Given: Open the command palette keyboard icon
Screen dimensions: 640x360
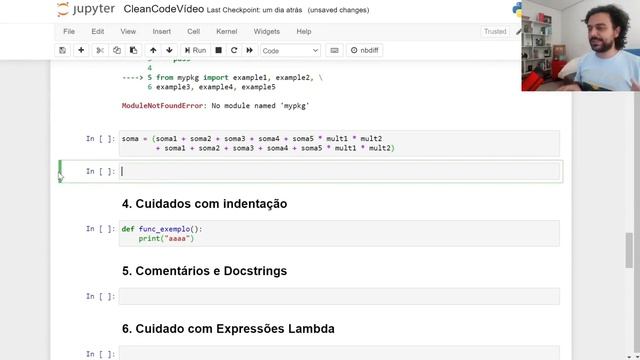Looking at the screenshot, I should (x=334, y=50).
